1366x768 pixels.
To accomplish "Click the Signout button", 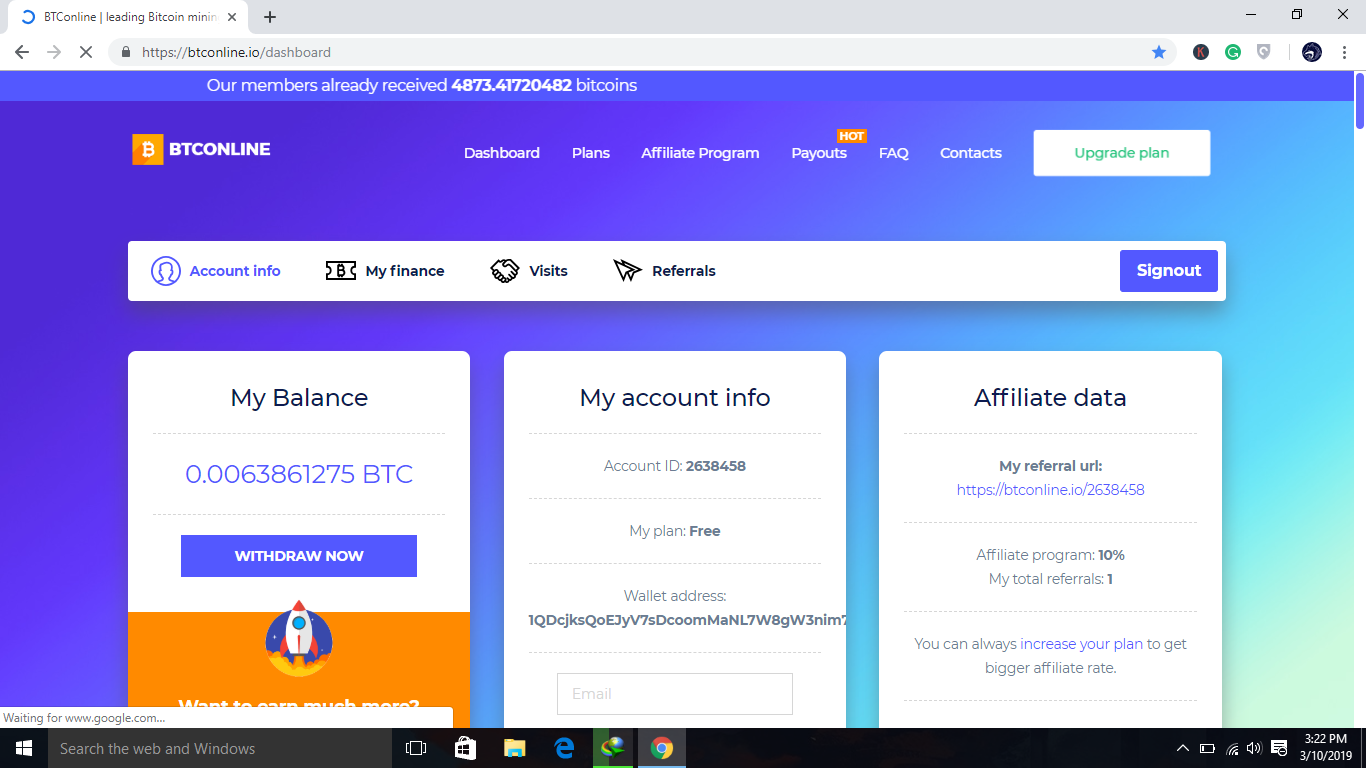I will click(x=1168, y=270).
